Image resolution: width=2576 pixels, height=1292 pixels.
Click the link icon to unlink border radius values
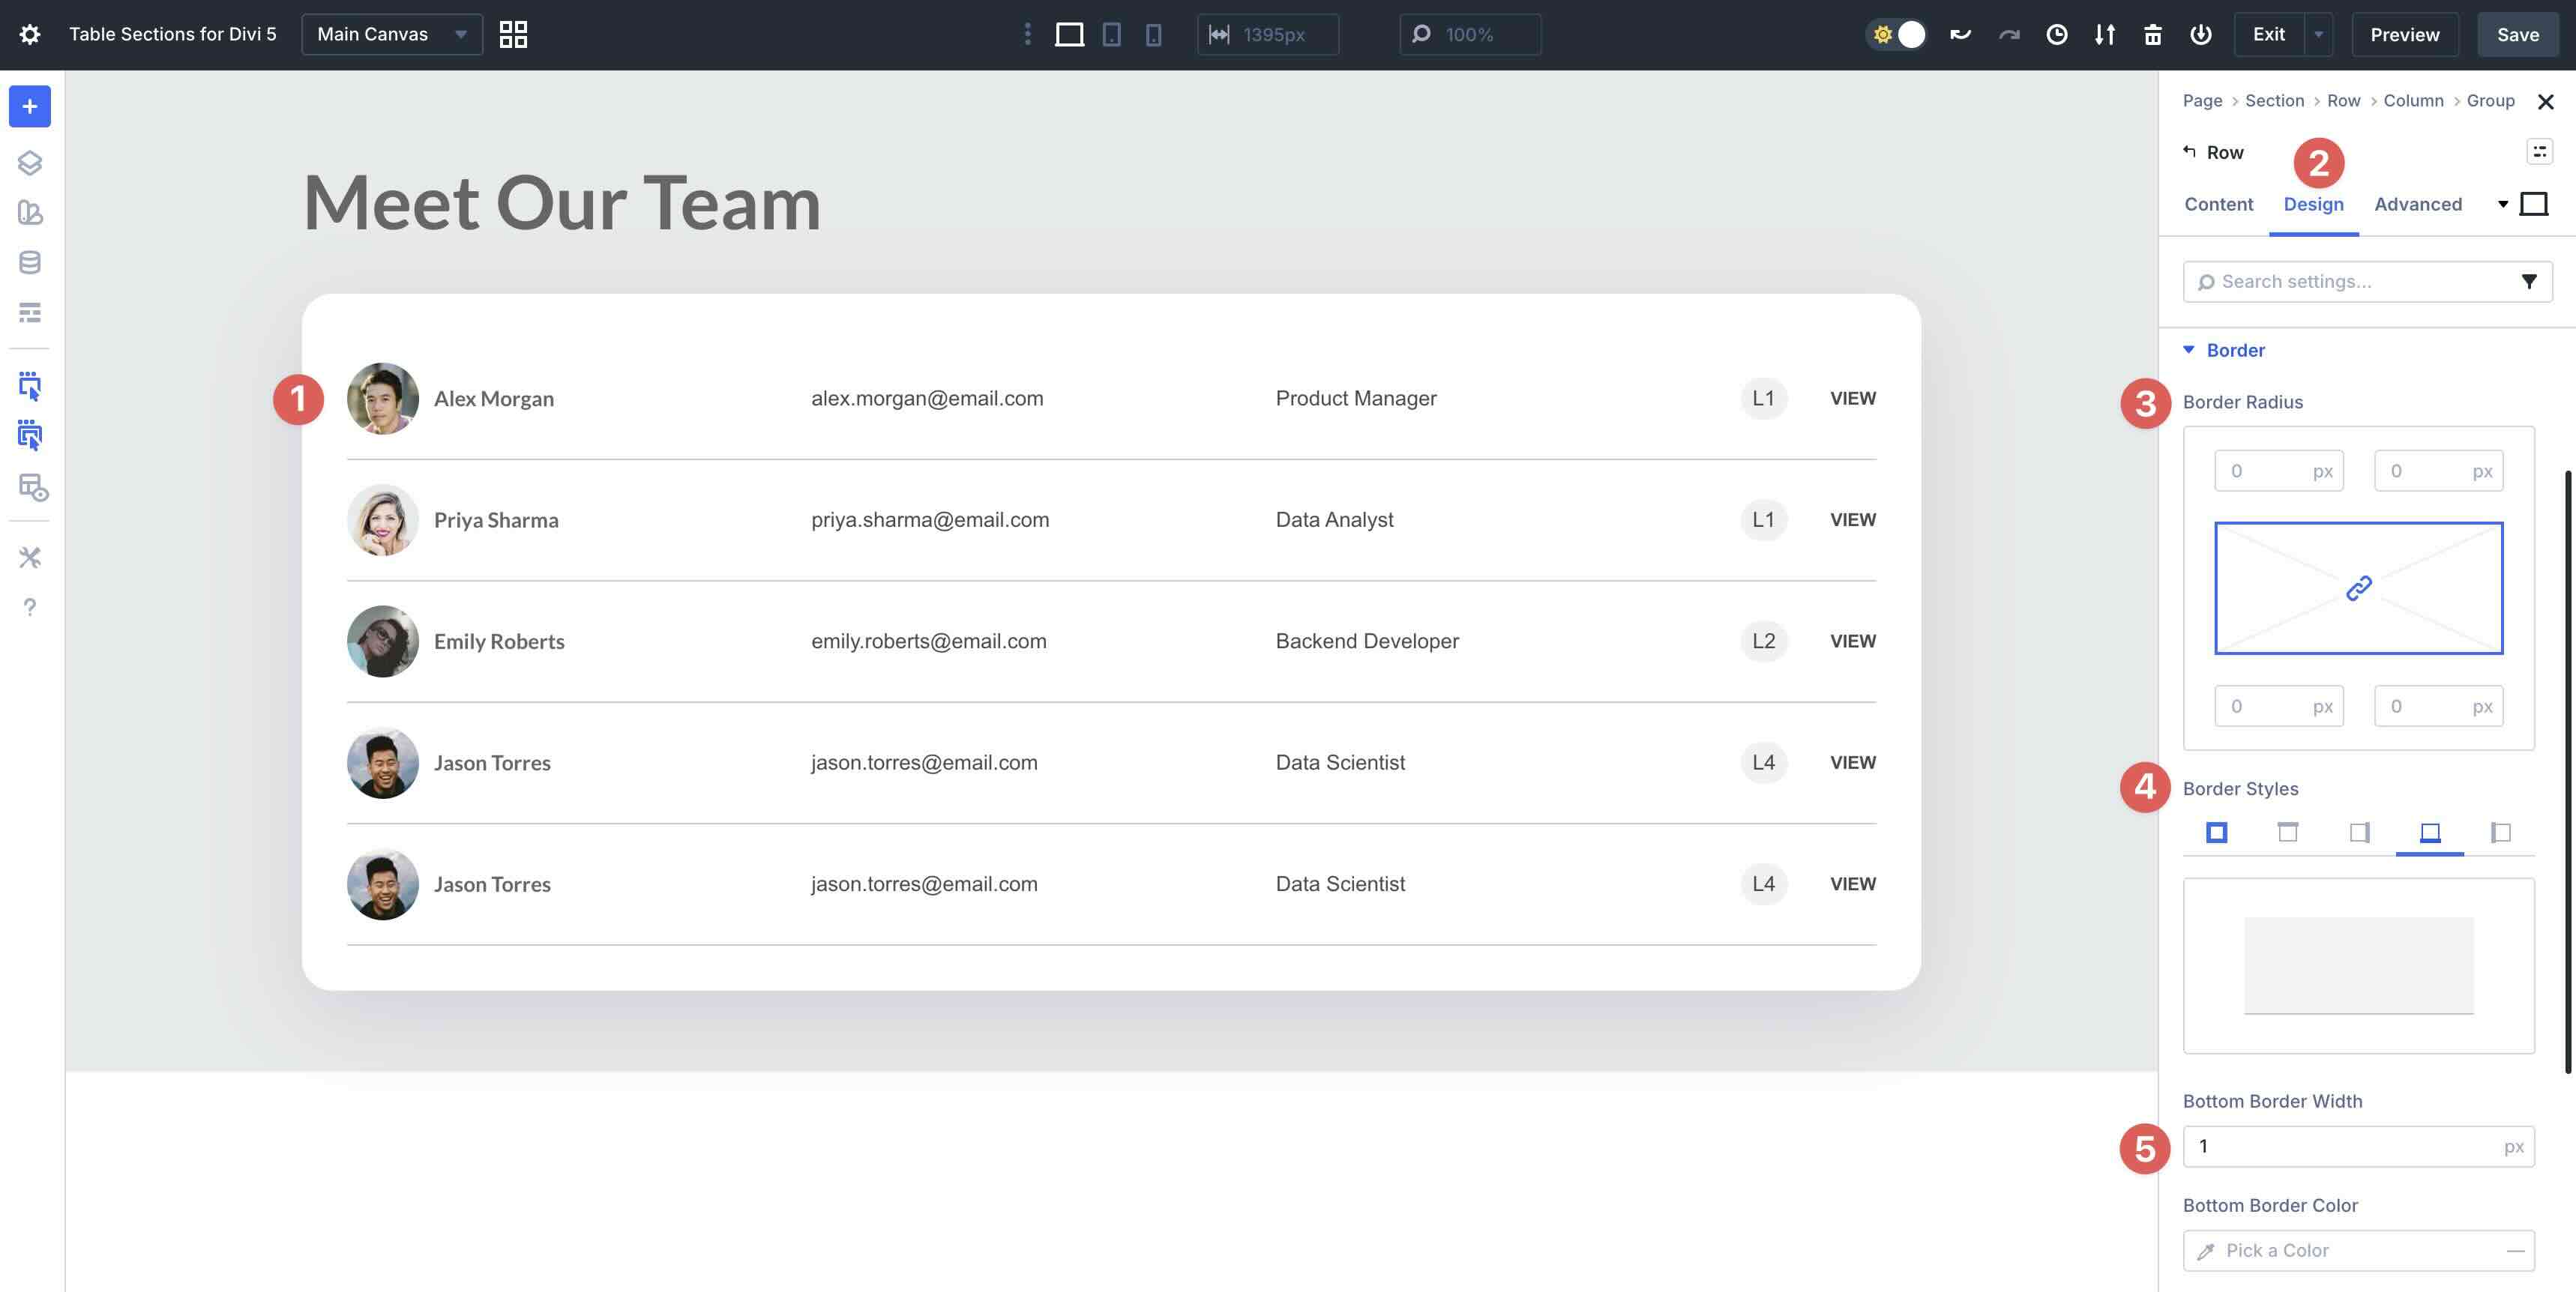tap(2358, 588)
